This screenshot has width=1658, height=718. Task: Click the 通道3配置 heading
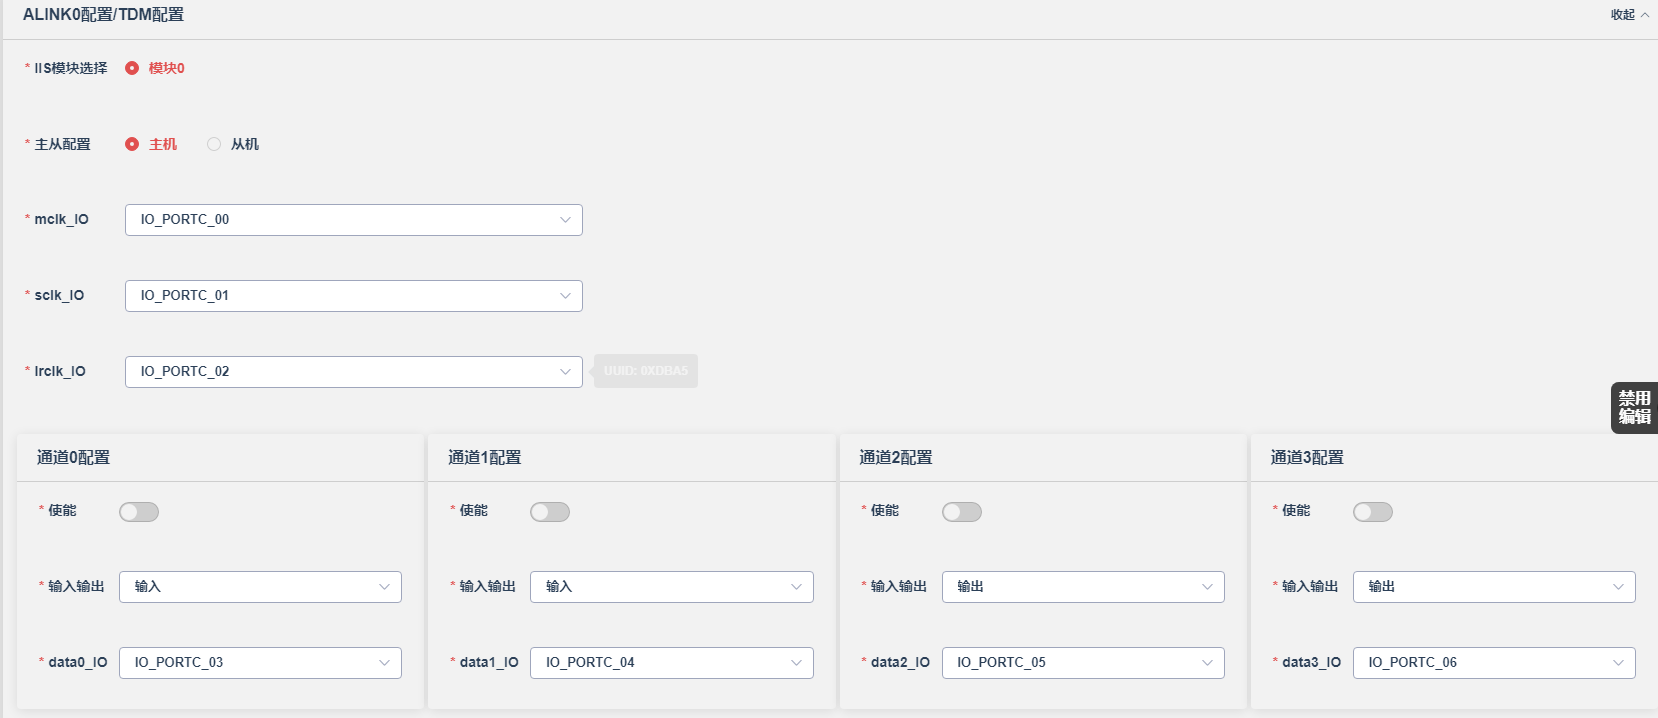click(x=1307, y=458)
